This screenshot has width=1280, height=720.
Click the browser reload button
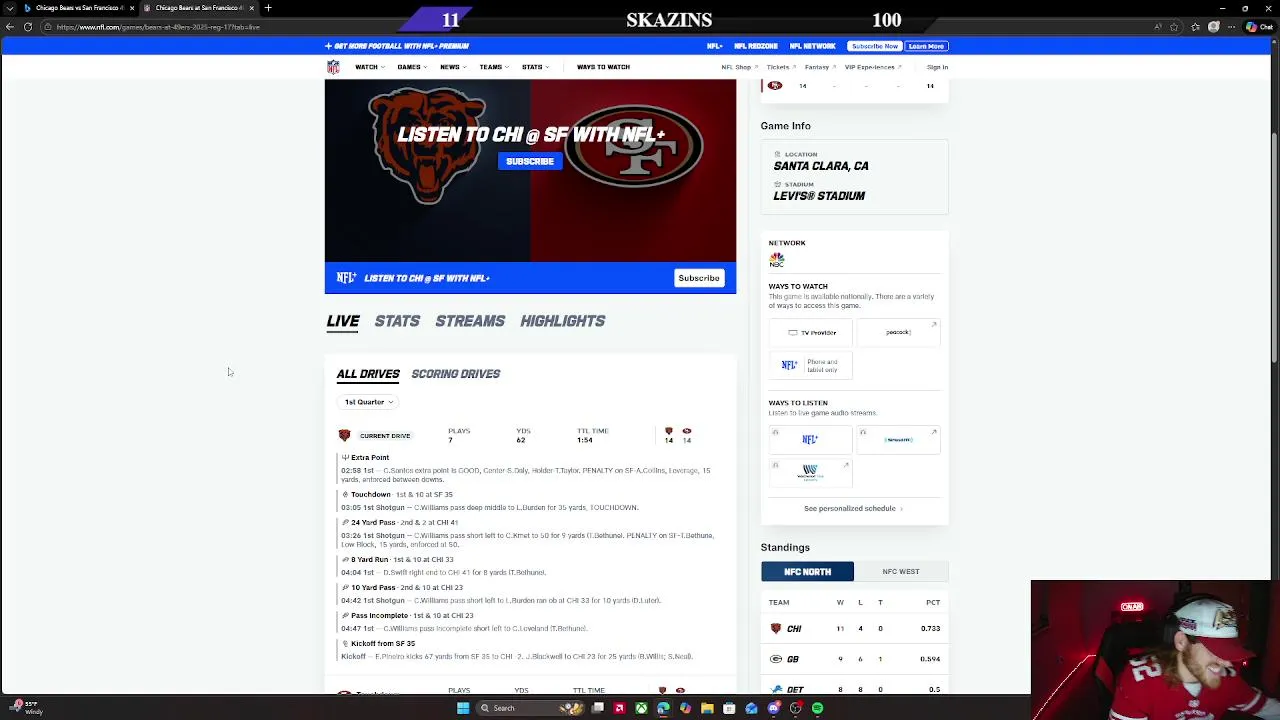click(x=28, y=27)
